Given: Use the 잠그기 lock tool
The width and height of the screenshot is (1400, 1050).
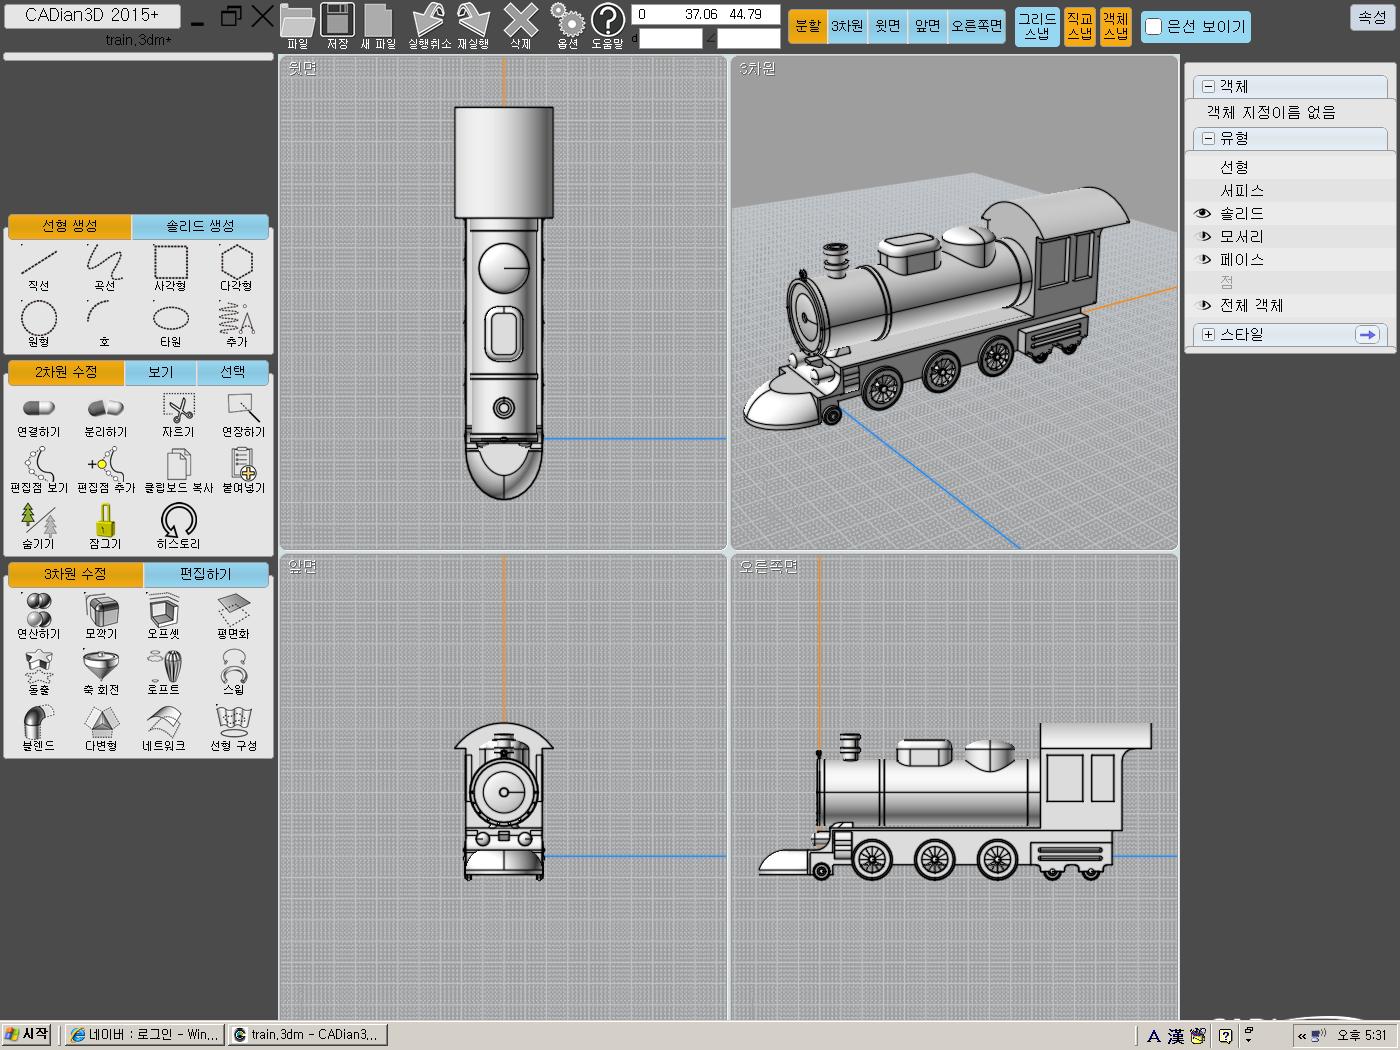Looking at the screenshot, I should [105, 527].
